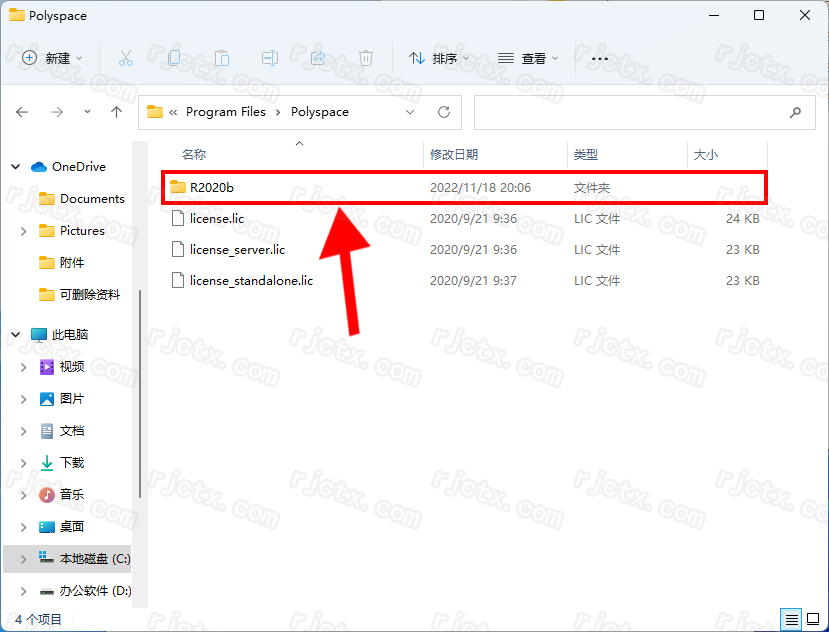Select the R2020b folder
829x632 pixels.
click(x=211, y=187)
